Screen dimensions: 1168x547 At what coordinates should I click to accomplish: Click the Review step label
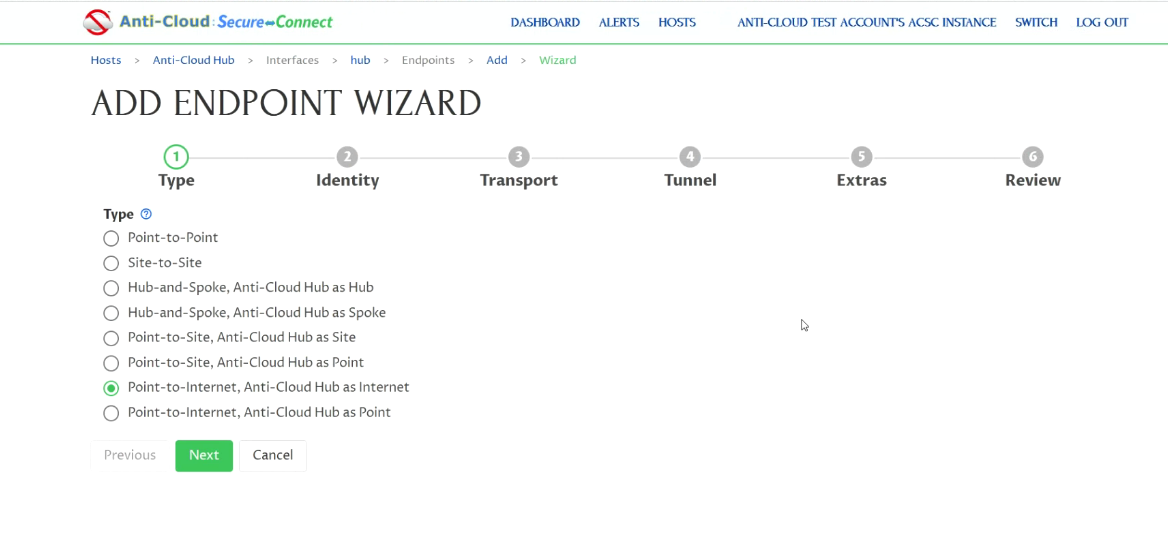[x=1033, y=180]
